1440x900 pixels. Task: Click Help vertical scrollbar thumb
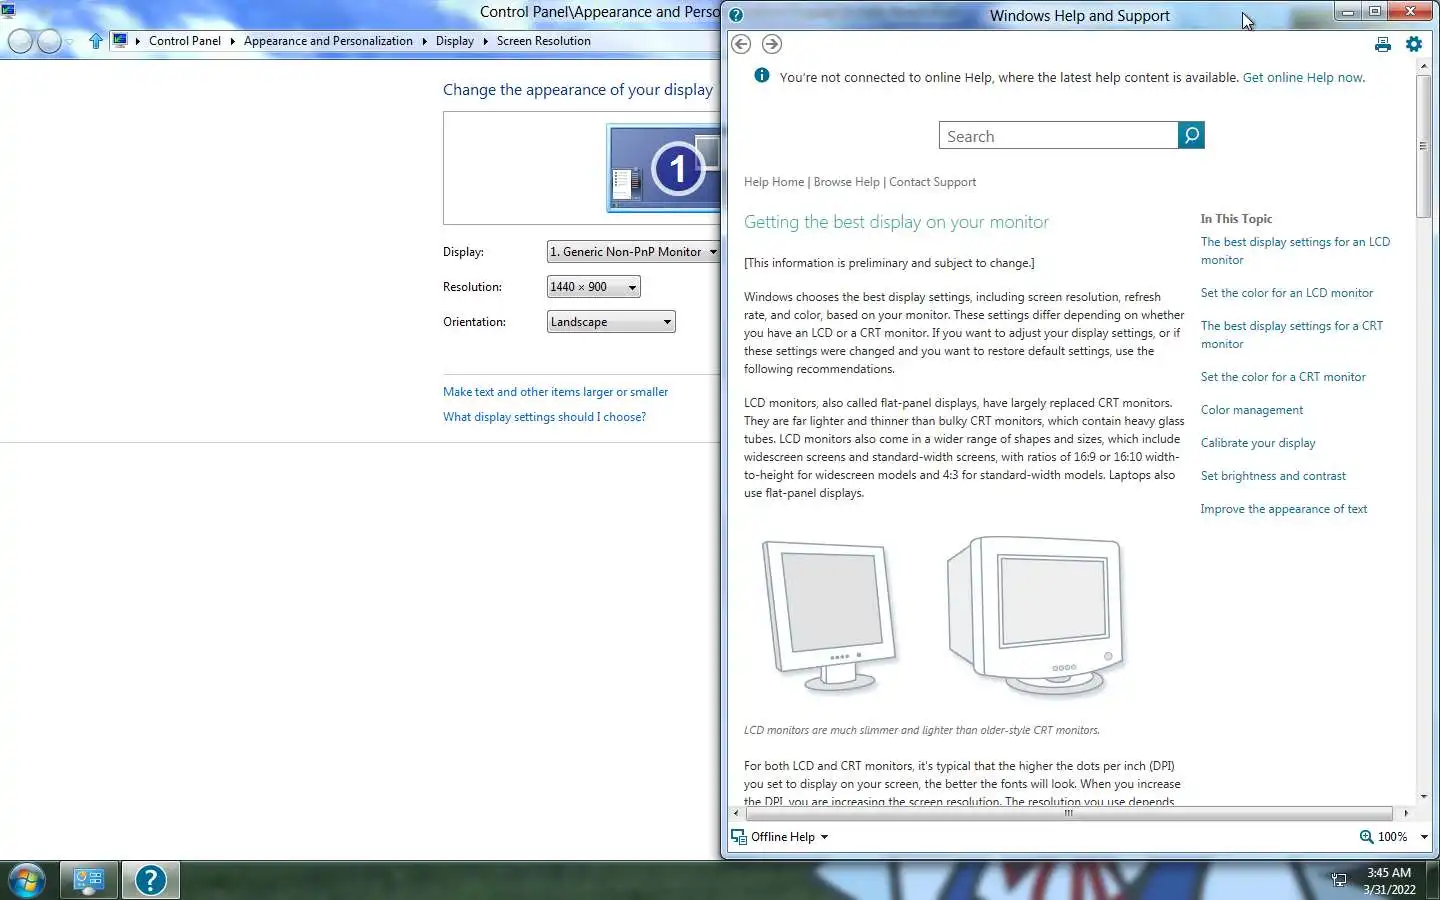pyautogui.click(x=1423, y=146)
